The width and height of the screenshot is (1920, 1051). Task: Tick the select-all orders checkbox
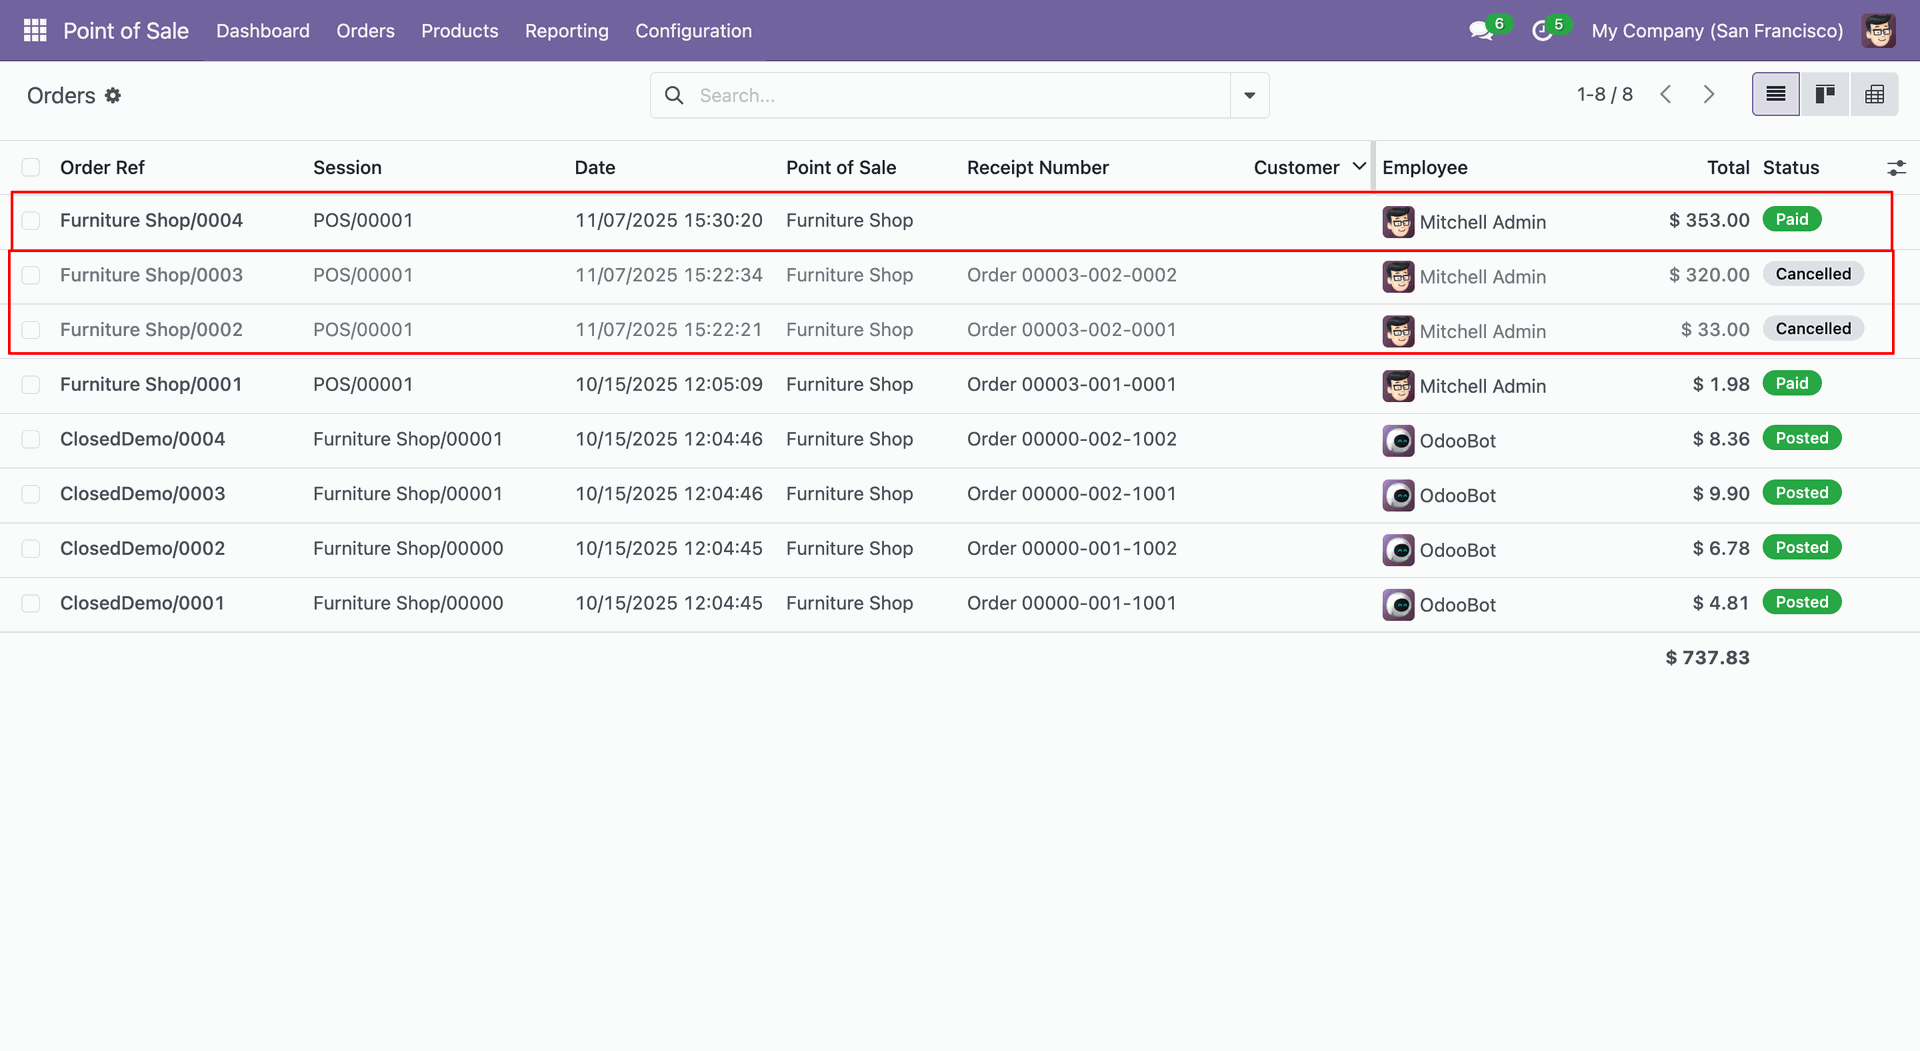pos(31,168)
